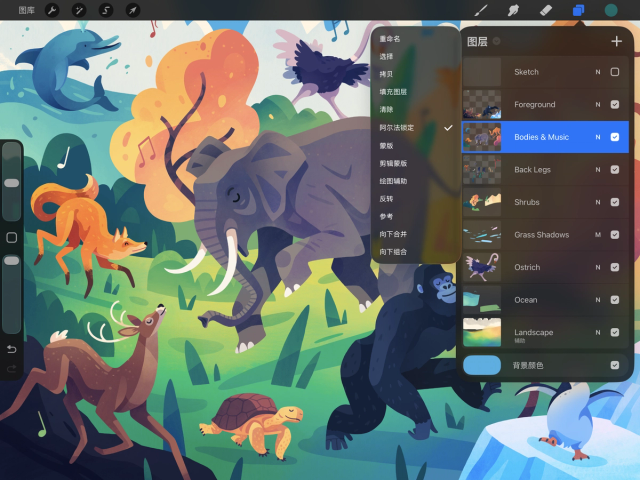Uncheck the Ostrich layer visibility

615,267
